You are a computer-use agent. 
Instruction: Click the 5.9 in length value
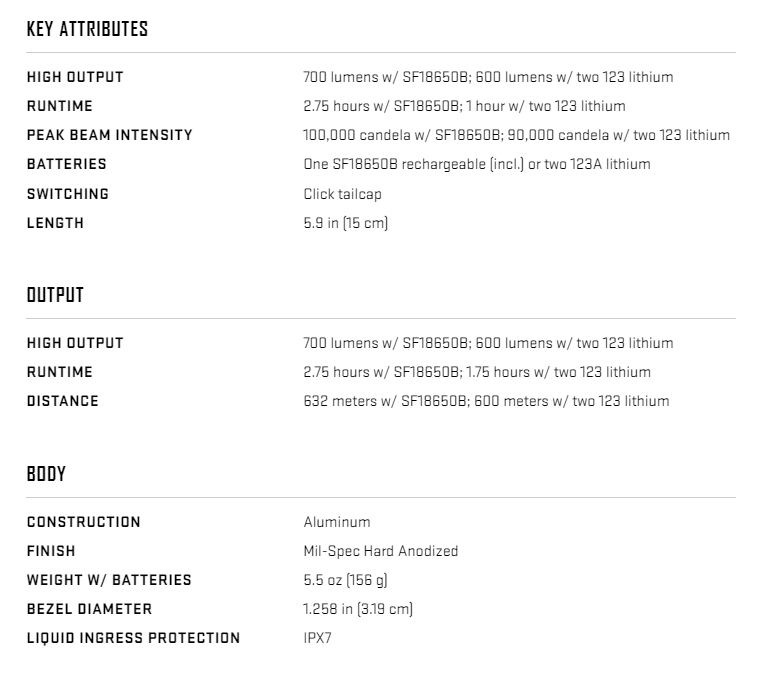point(346,223)
